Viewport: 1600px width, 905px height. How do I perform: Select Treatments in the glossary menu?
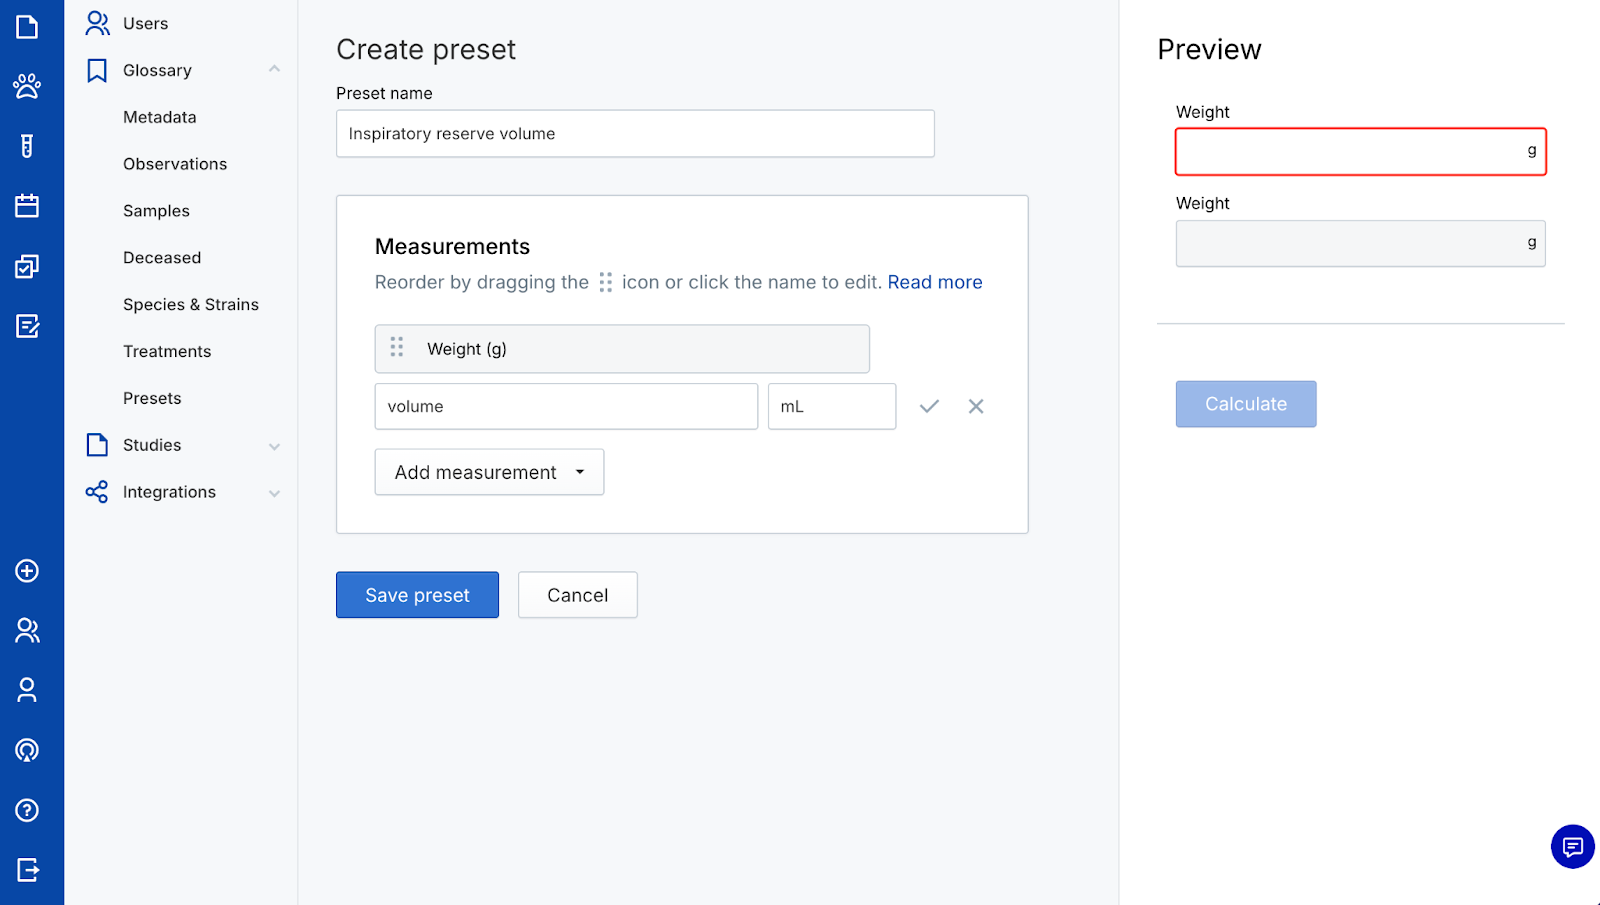(x=167, y=351)
